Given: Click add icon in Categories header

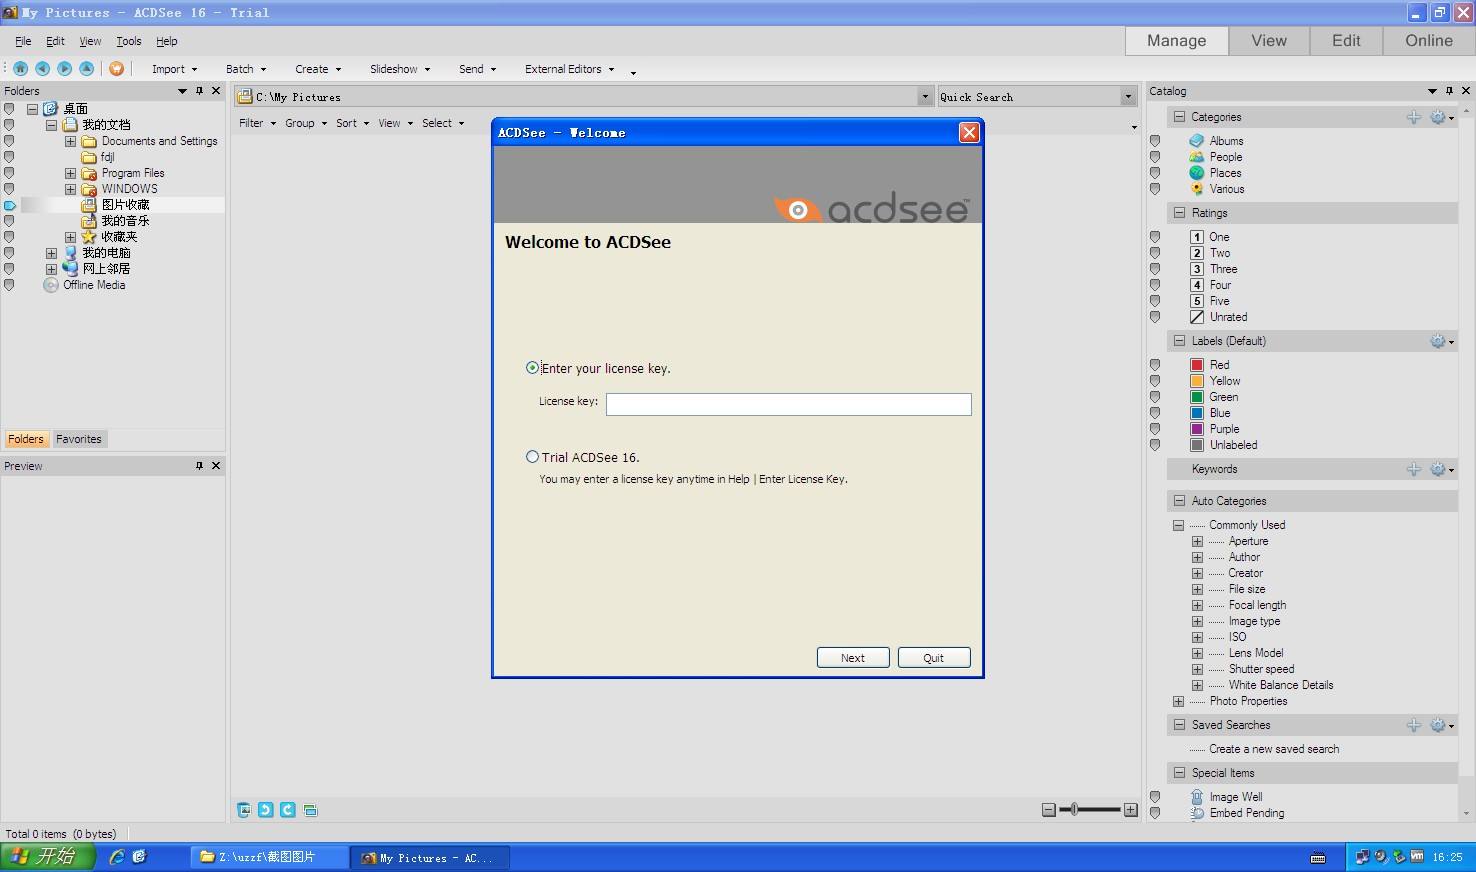Looking at the screenshot, I should click(x=1413, y=117).
